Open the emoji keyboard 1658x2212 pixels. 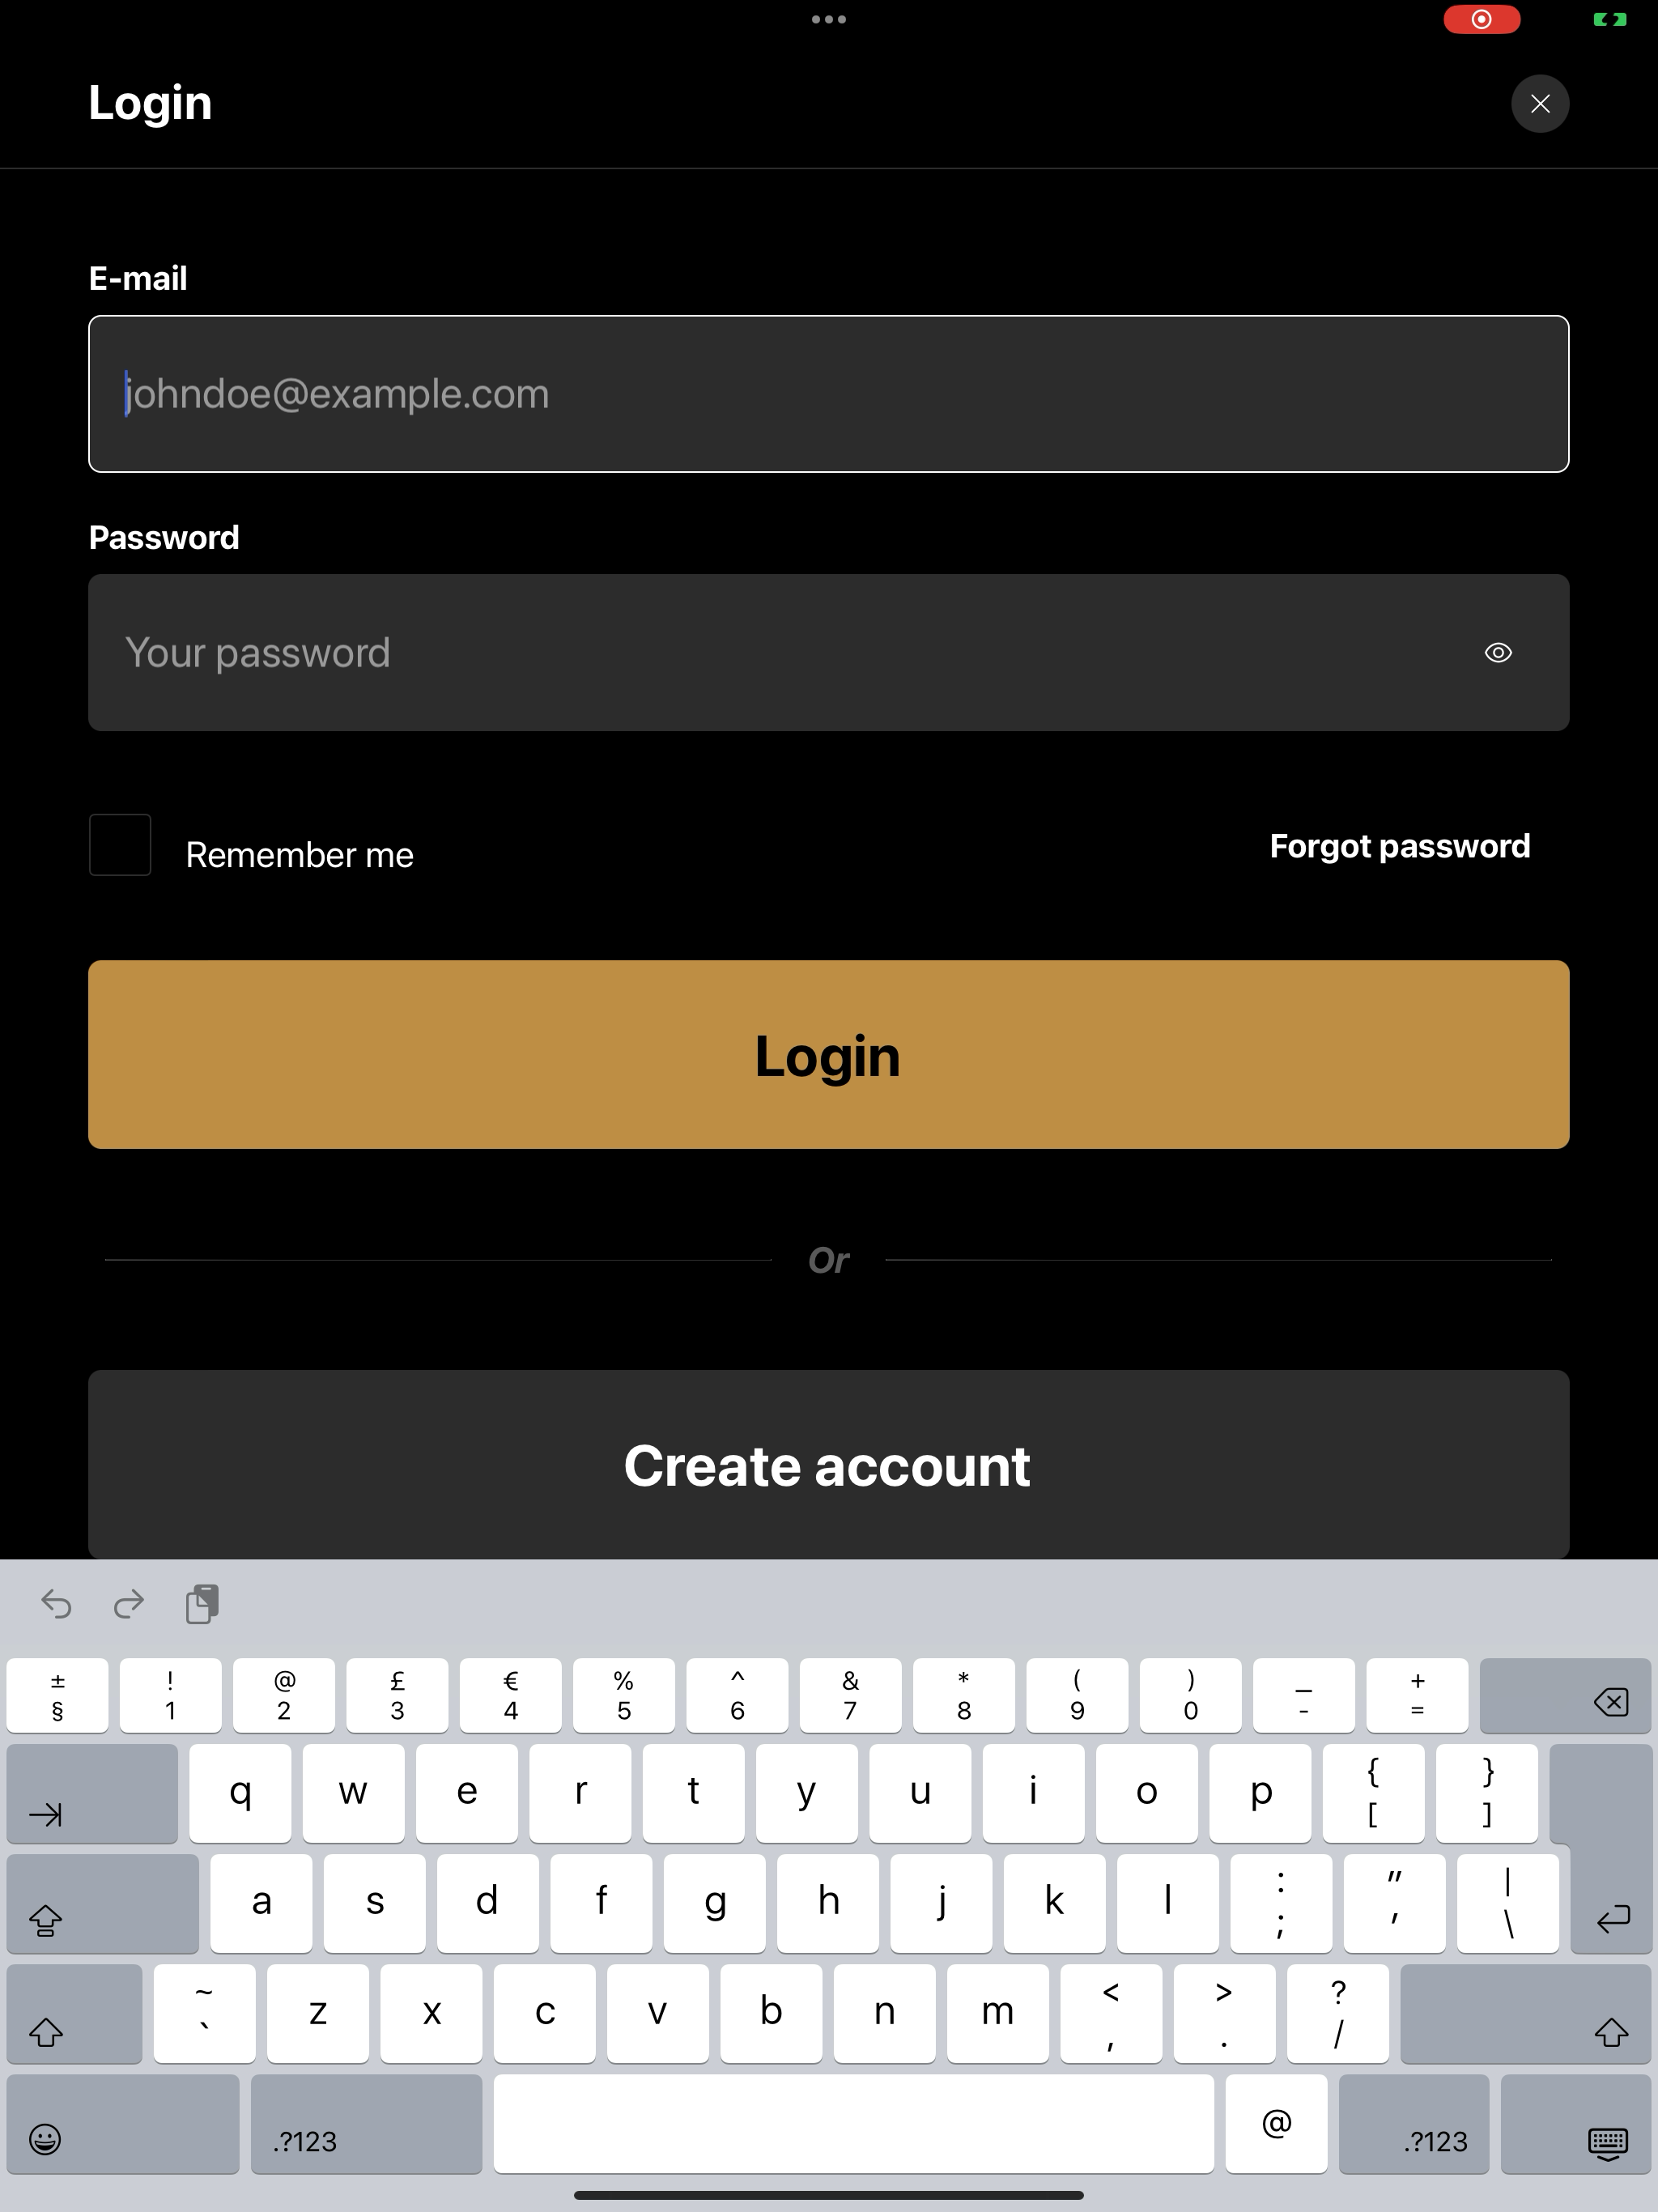point(123,2124)
